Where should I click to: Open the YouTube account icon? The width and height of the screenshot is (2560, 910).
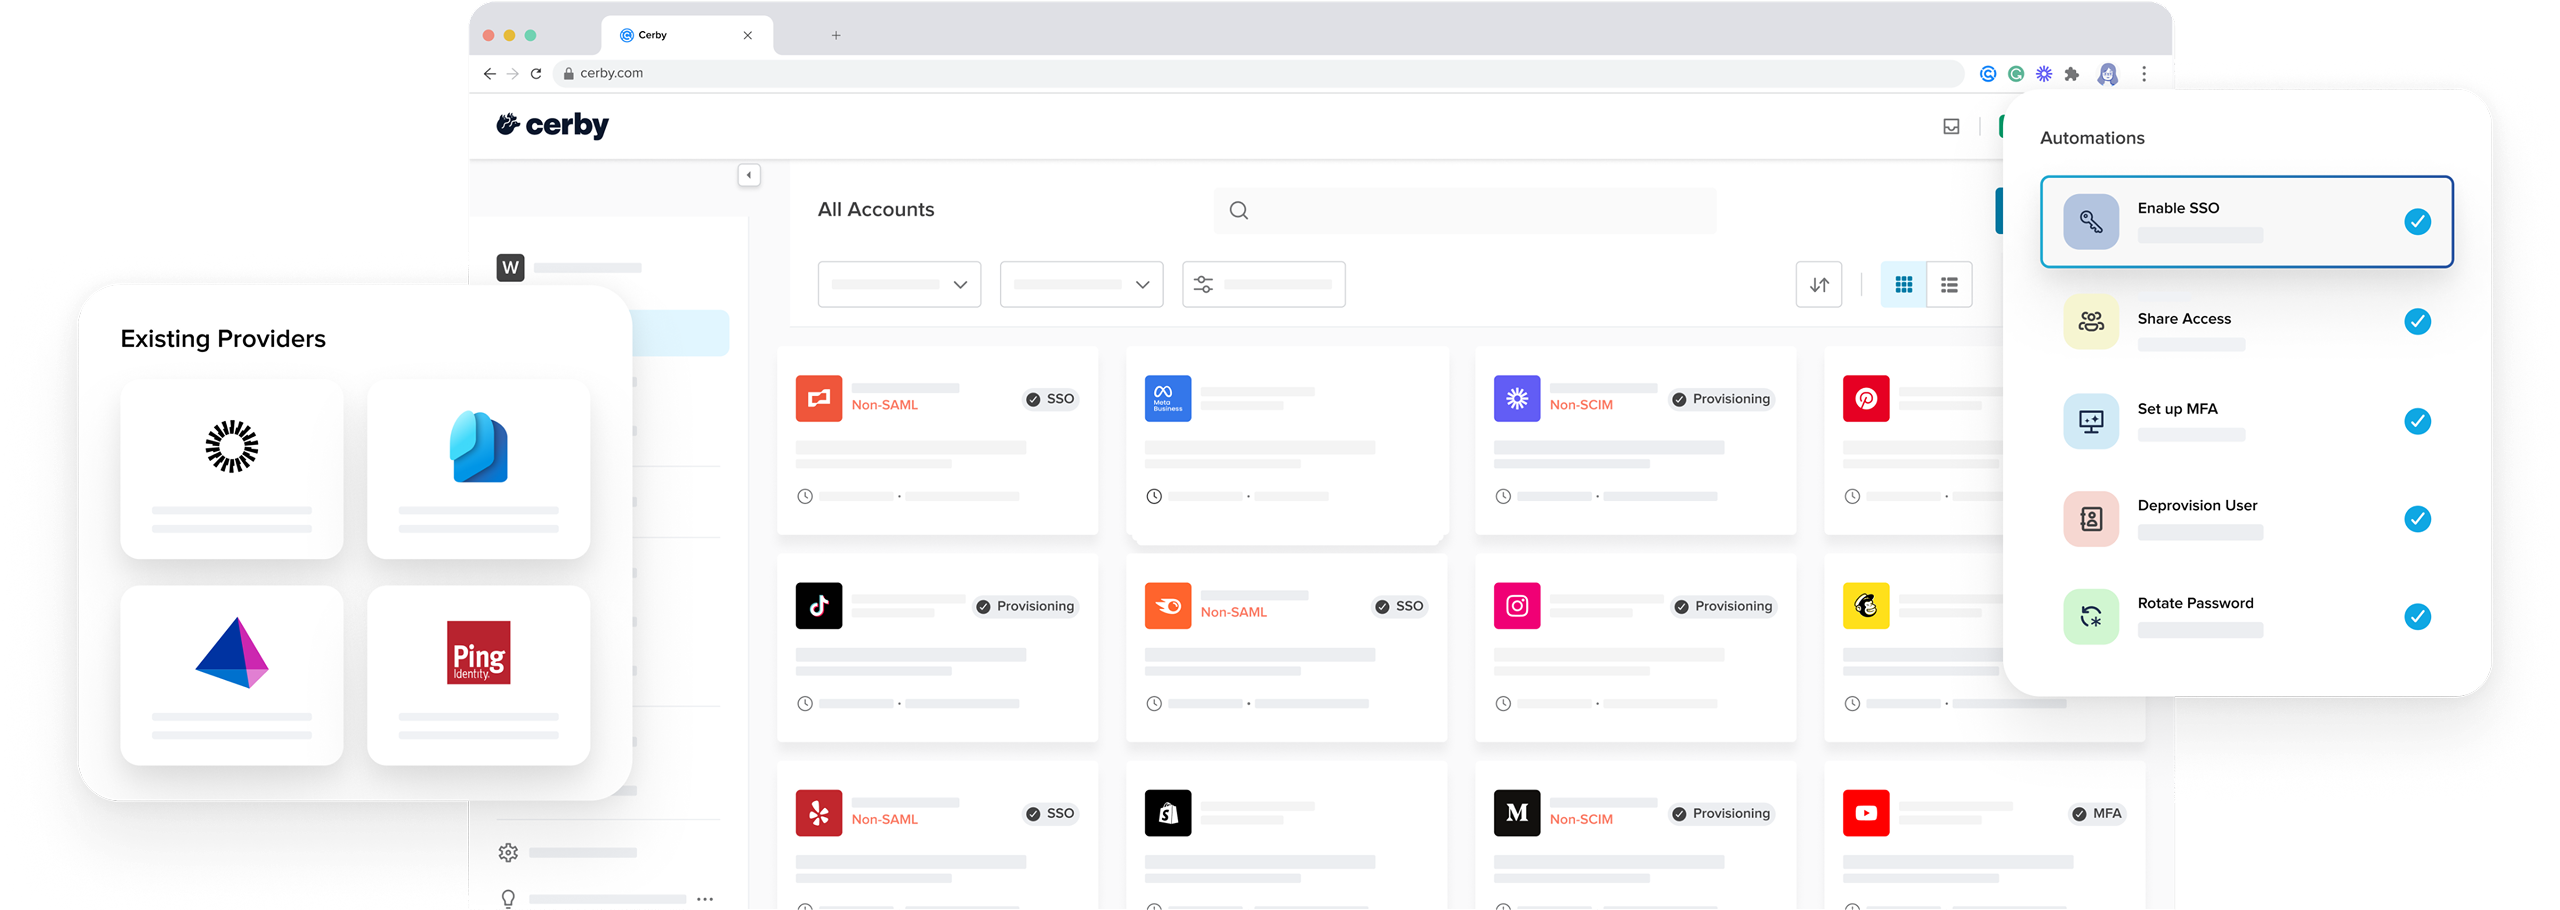click(x=1866, y=813)
